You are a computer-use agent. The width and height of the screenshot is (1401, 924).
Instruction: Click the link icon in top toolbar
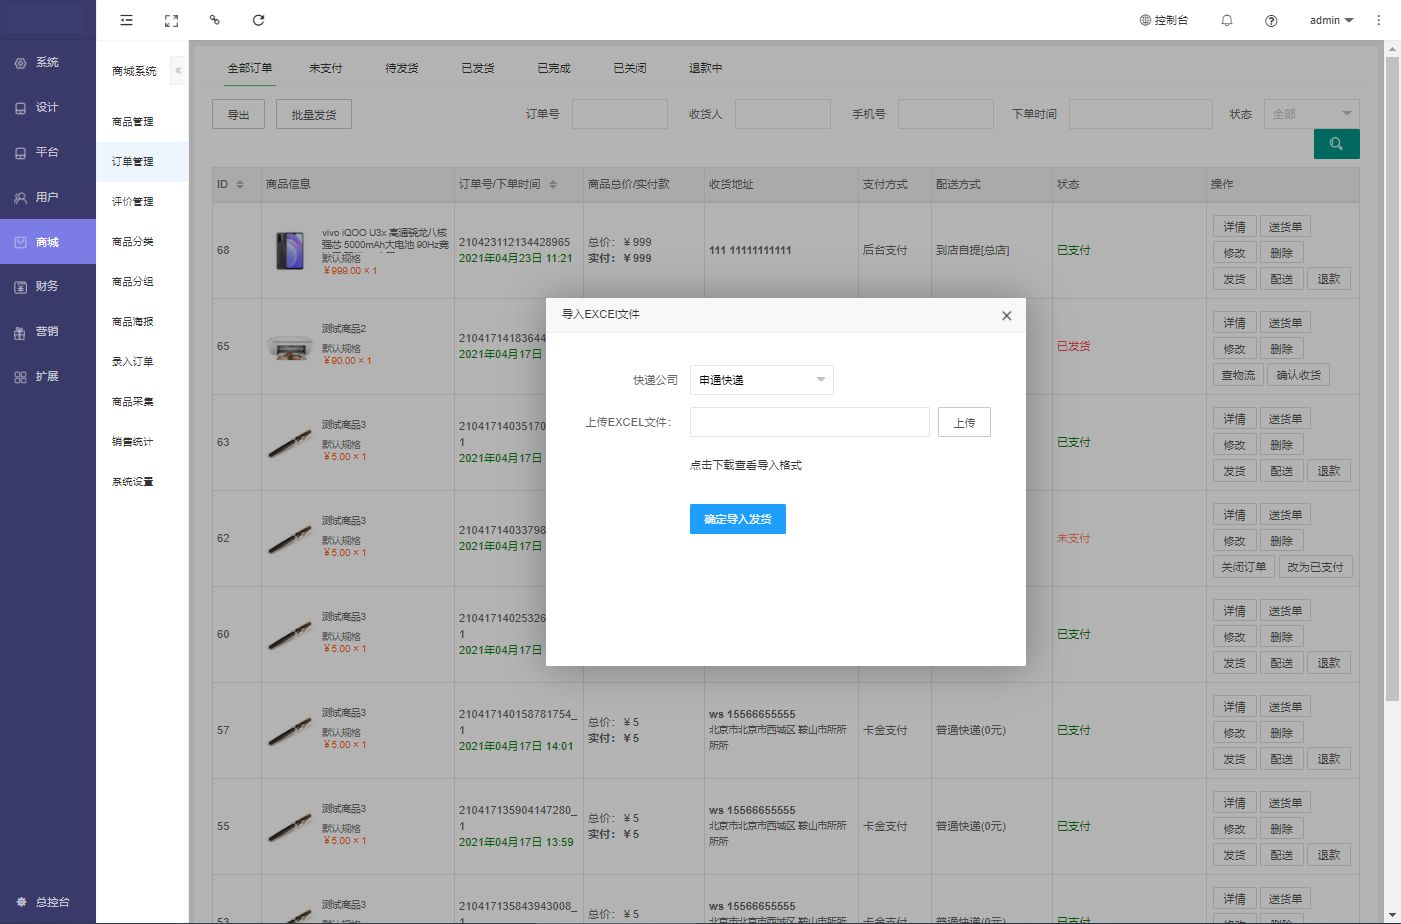coord(214,20)
